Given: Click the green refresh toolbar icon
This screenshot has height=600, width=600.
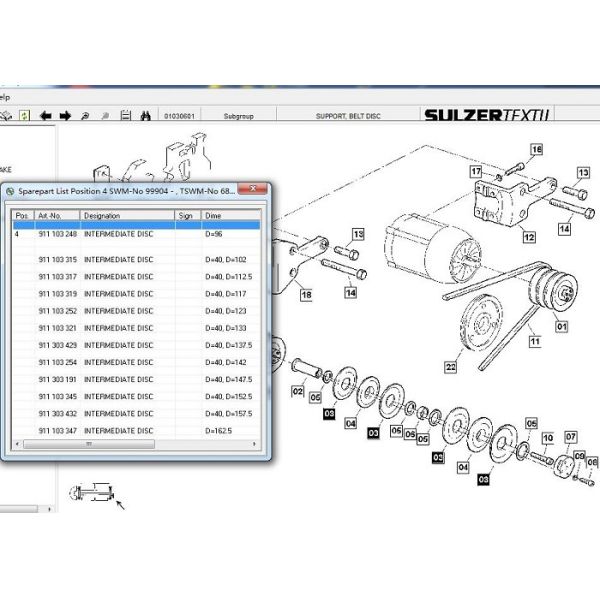Looking at the screenshot, I should (25, 116).
